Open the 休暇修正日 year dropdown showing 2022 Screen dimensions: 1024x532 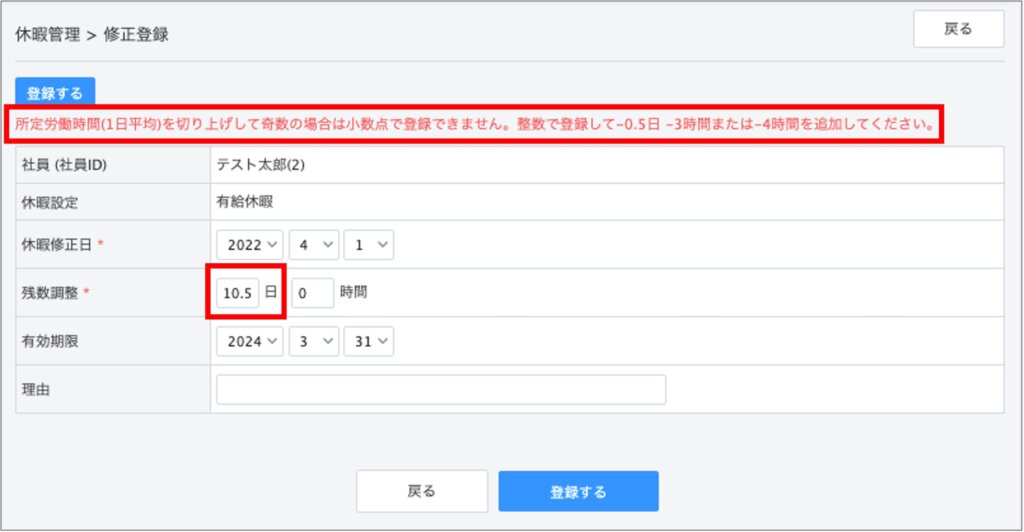click(x=250, y=245)
